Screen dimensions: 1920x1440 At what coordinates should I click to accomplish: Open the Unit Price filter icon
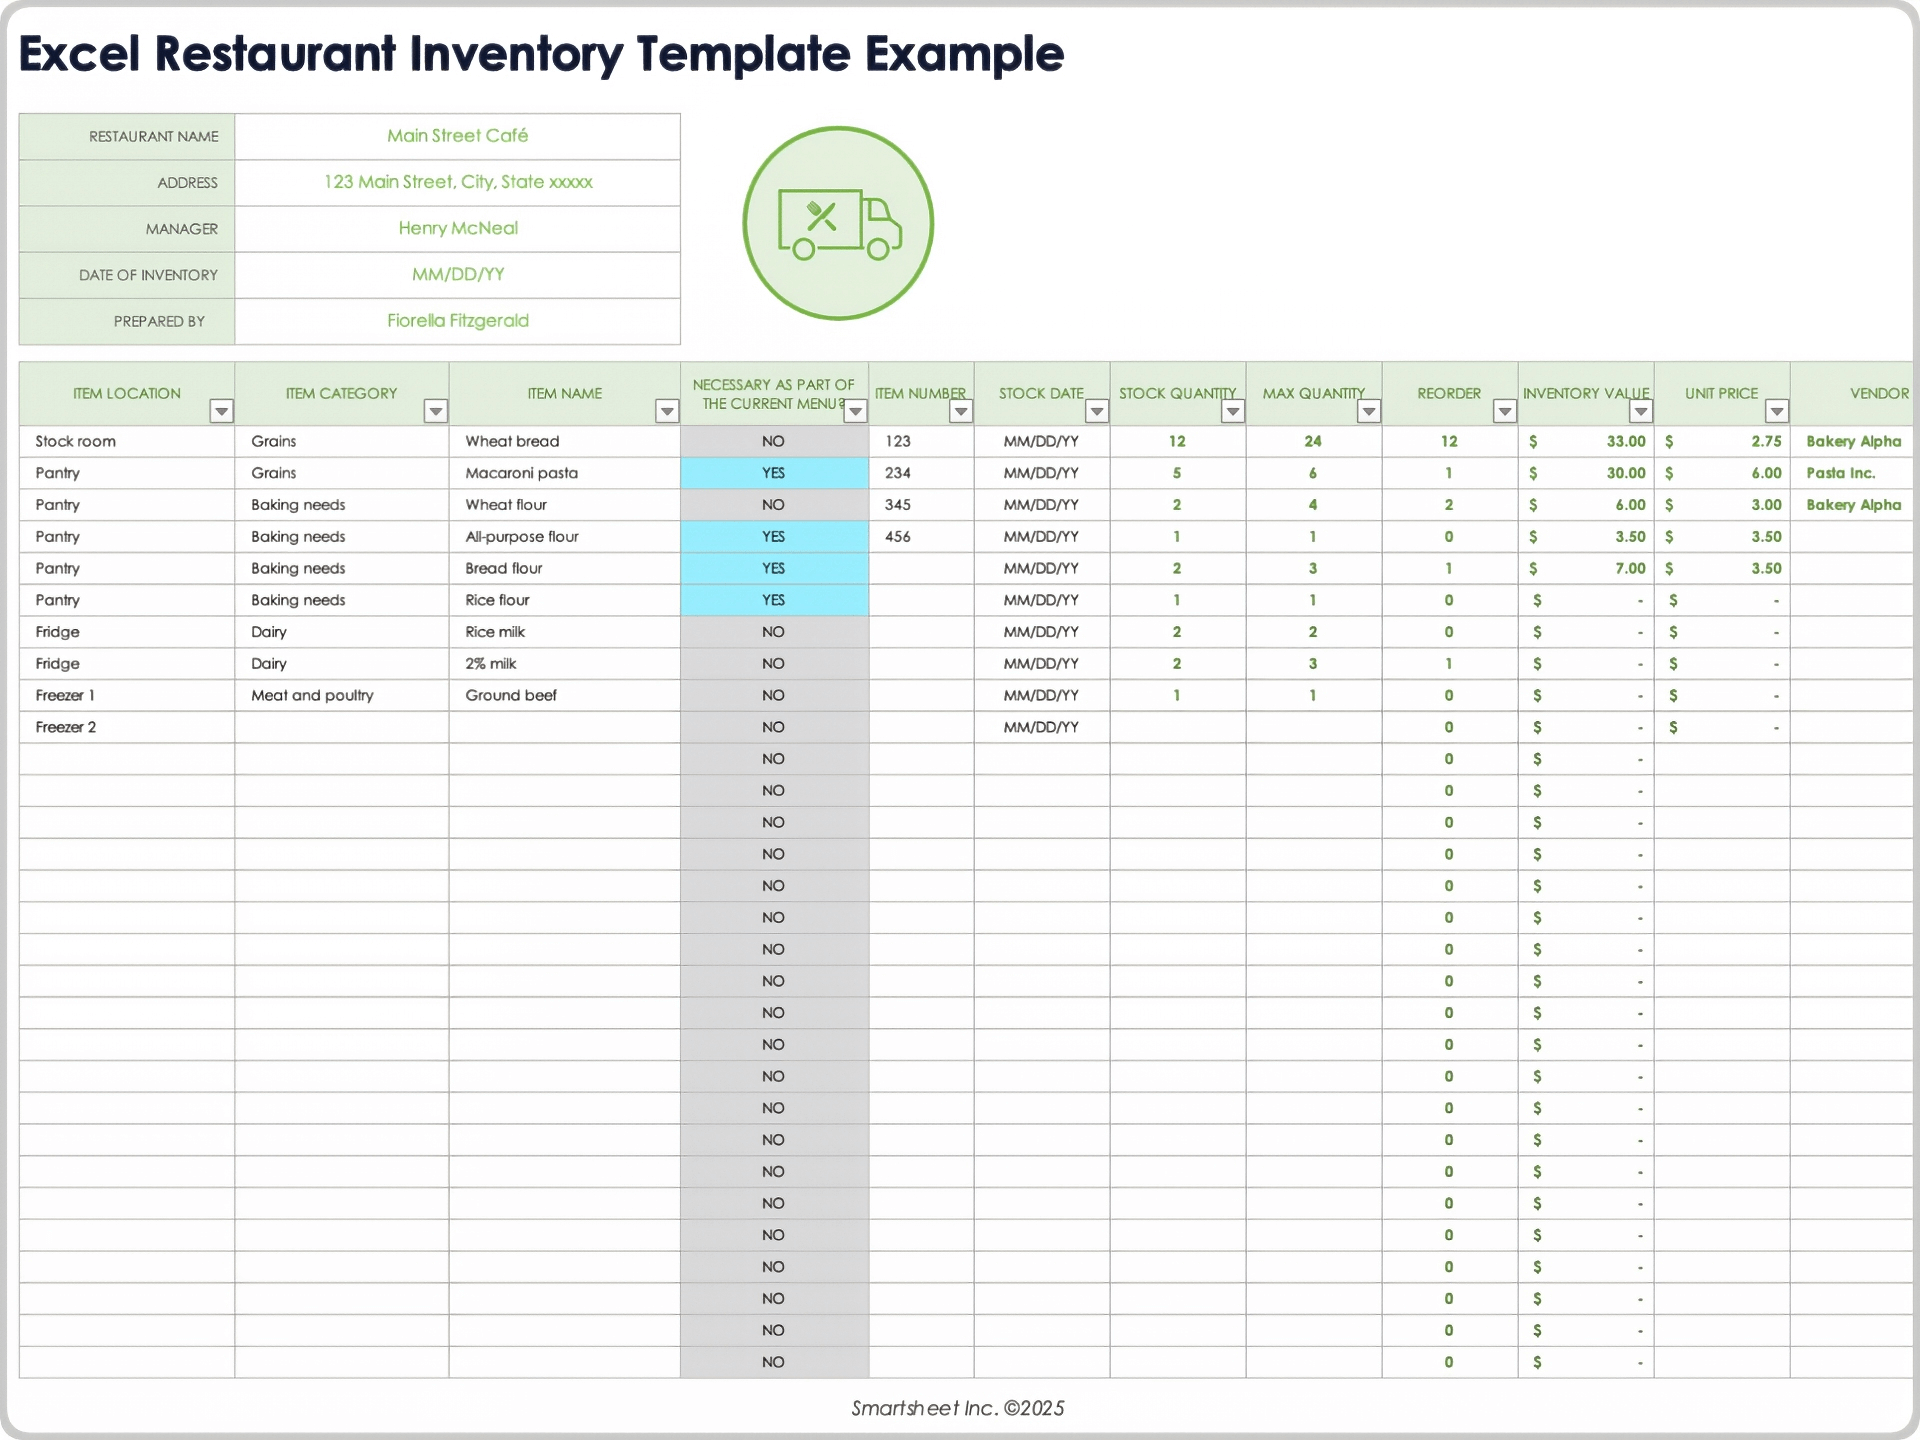point(1777,411)
